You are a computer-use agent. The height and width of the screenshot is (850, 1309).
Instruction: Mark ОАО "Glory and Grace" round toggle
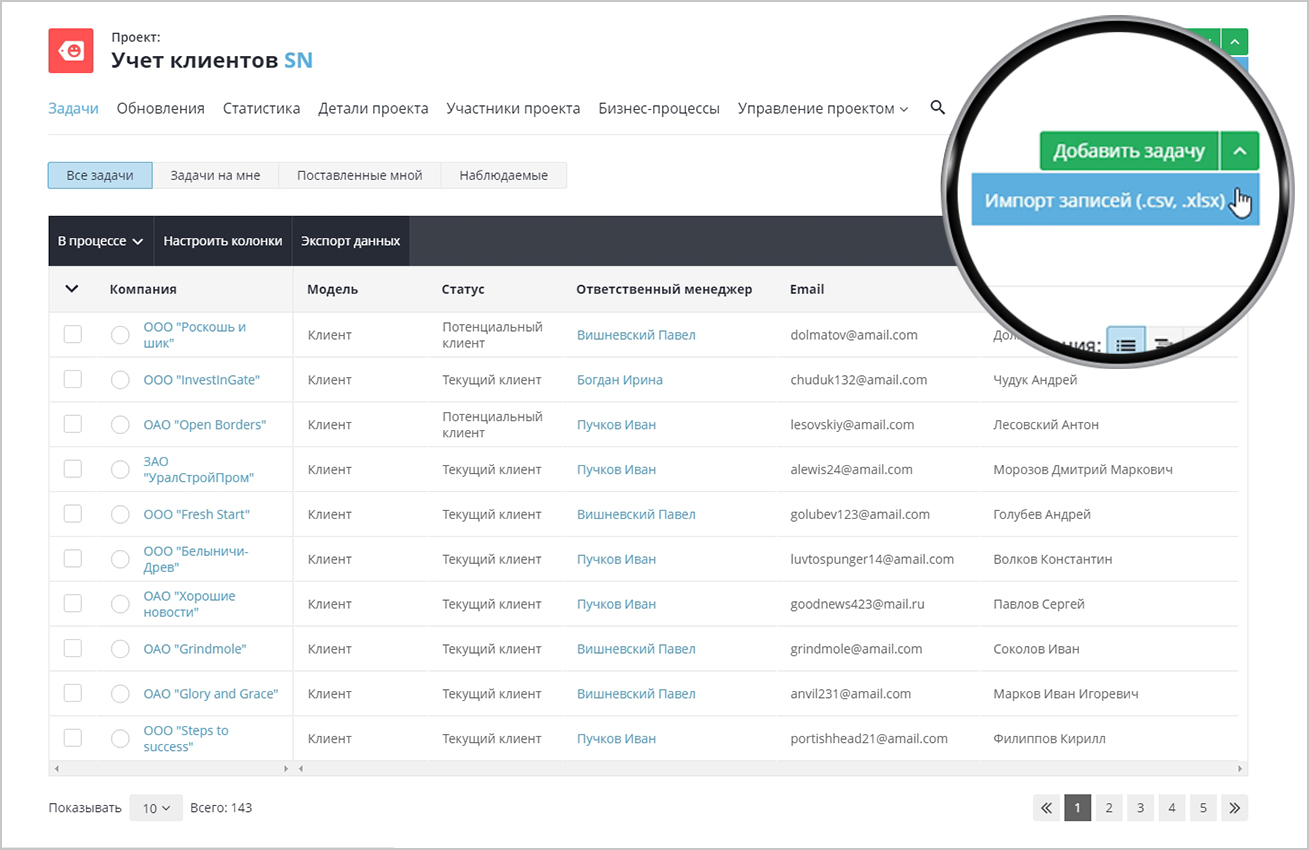[x=120, y=695]
